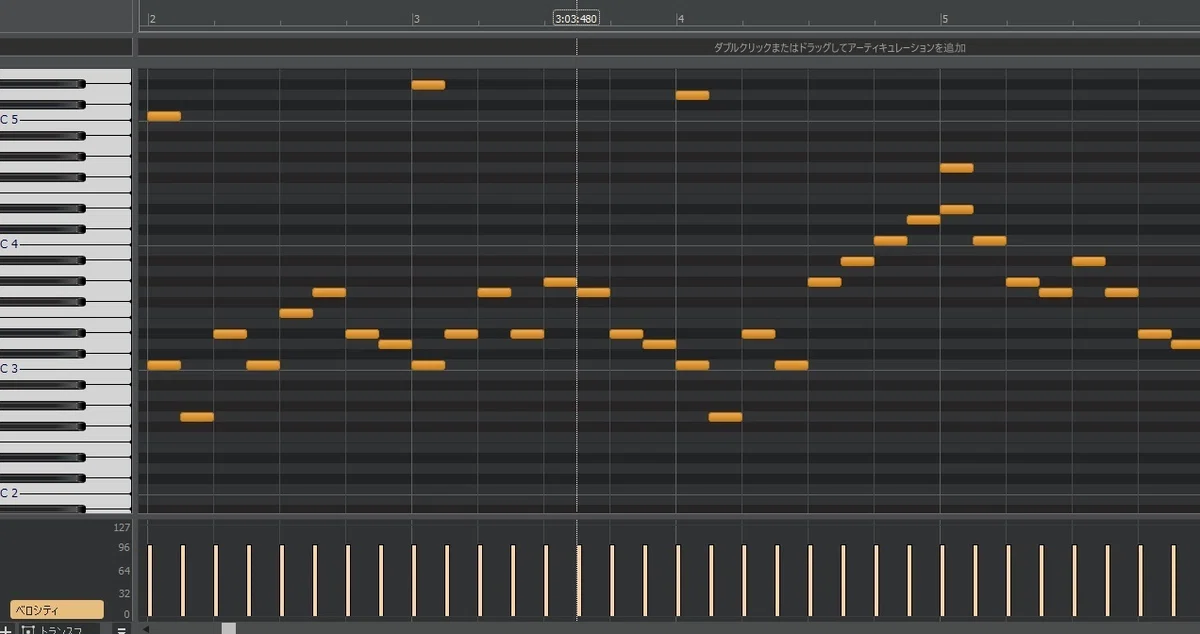
Task: Select the highest note in measure 3
Action: [x=428, y=85]
